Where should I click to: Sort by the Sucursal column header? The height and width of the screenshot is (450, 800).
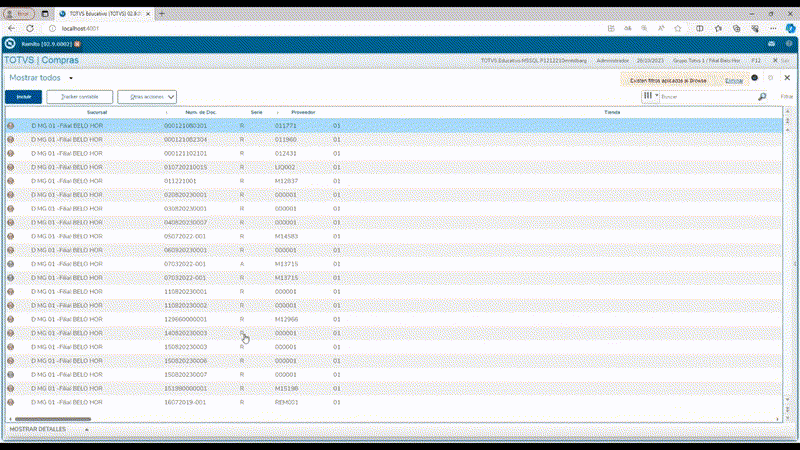[96, 112]
